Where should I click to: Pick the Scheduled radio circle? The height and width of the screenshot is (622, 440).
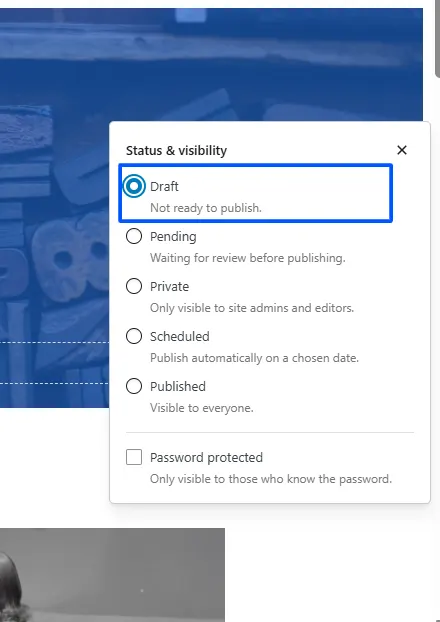click(134, 336)
